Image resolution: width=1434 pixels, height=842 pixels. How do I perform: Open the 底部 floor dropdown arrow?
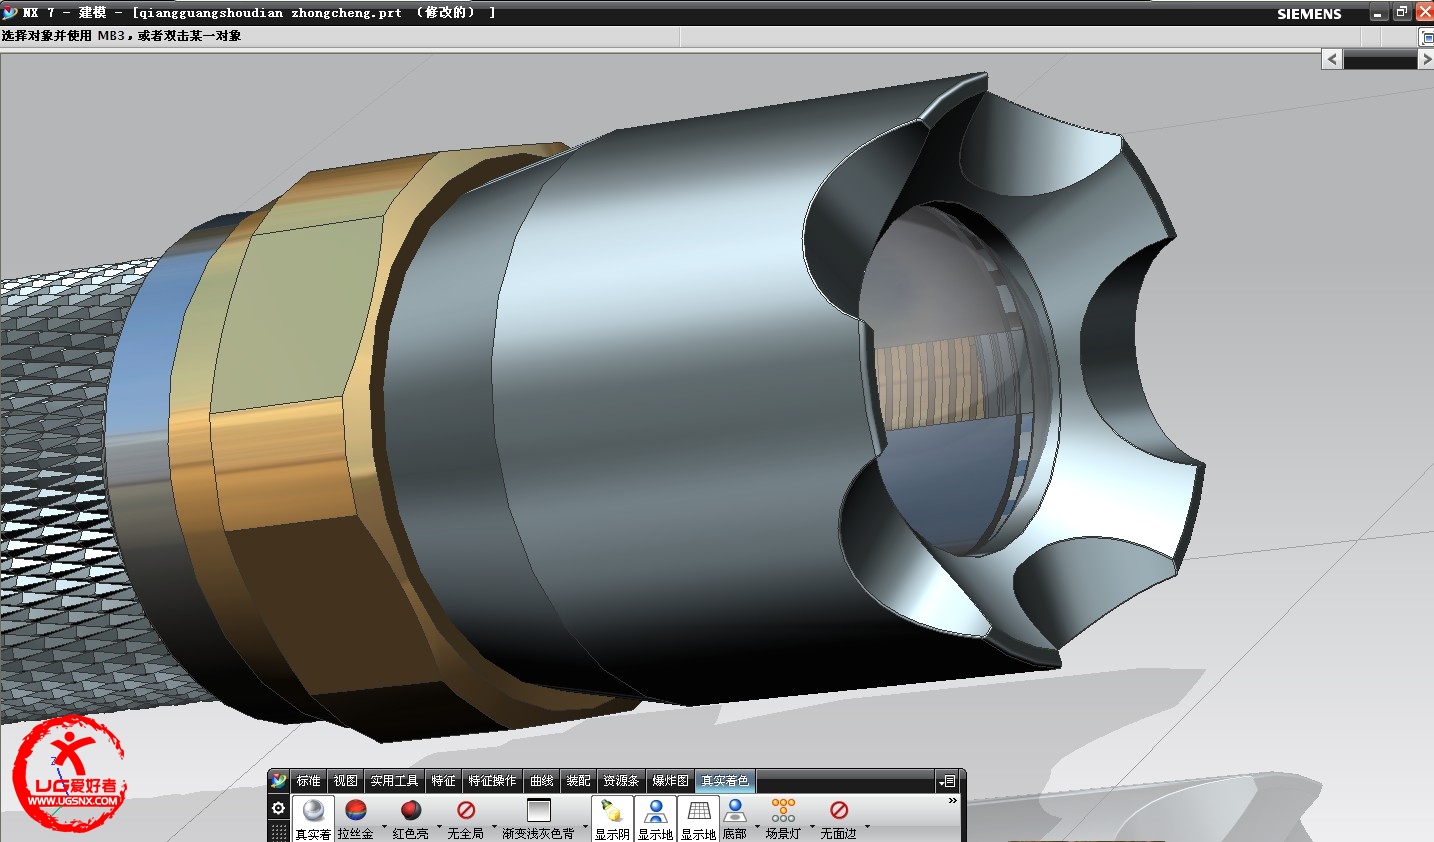pos(757,826)
